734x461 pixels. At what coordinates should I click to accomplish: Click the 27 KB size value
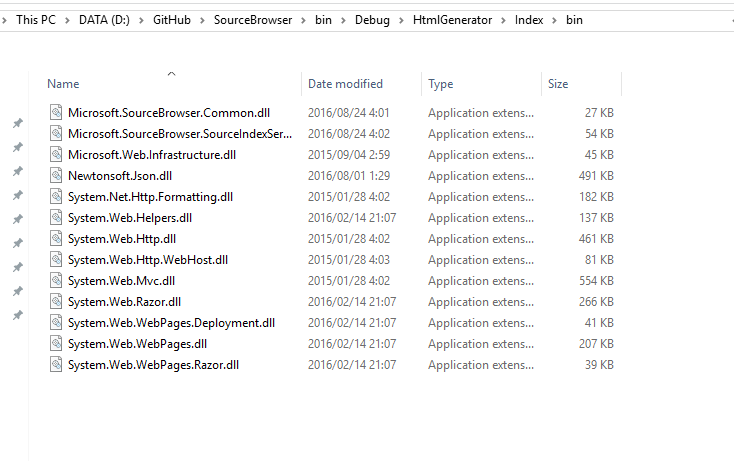click(599, 113)
